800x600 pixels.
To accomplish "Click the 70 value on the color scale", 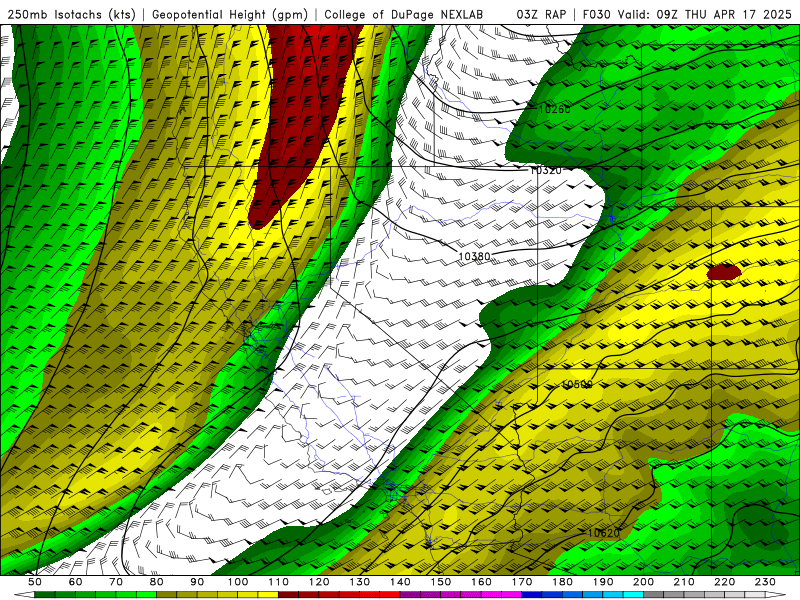I will 116,582.
